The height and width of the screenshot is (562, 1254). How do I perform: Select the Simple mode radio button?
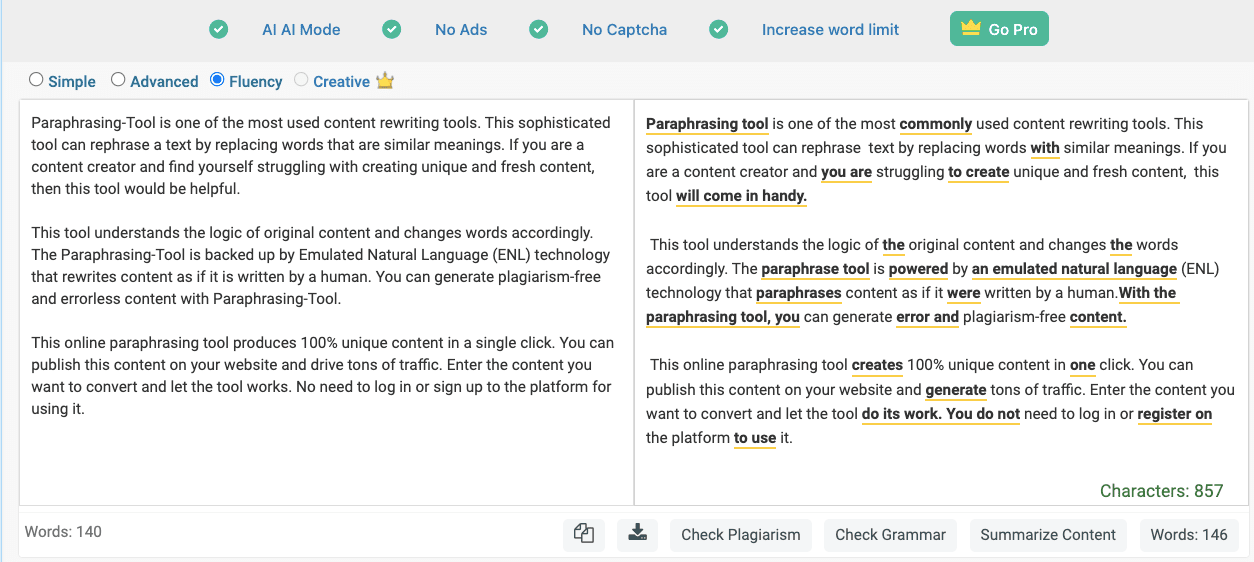(x=36, y=80)
